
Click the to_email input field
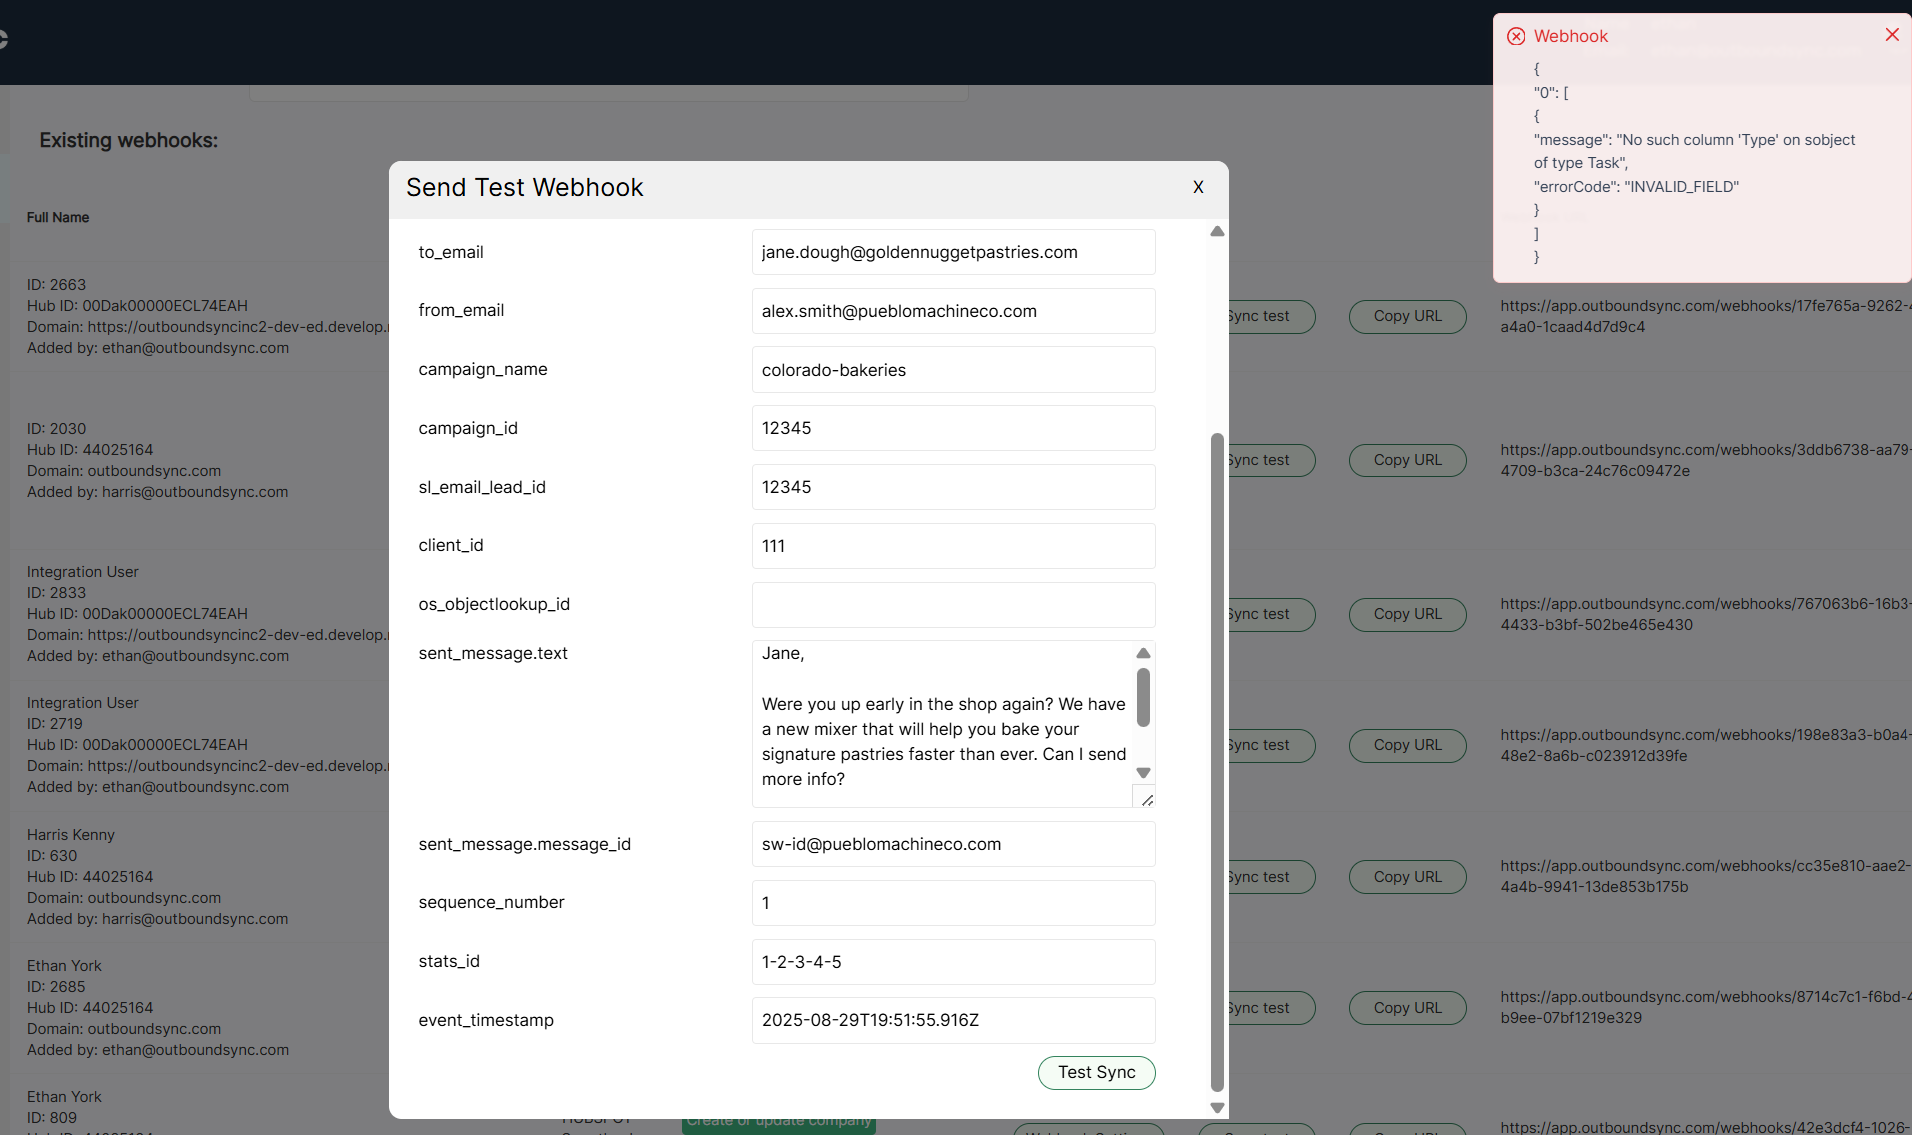click(x=953, y=252)
